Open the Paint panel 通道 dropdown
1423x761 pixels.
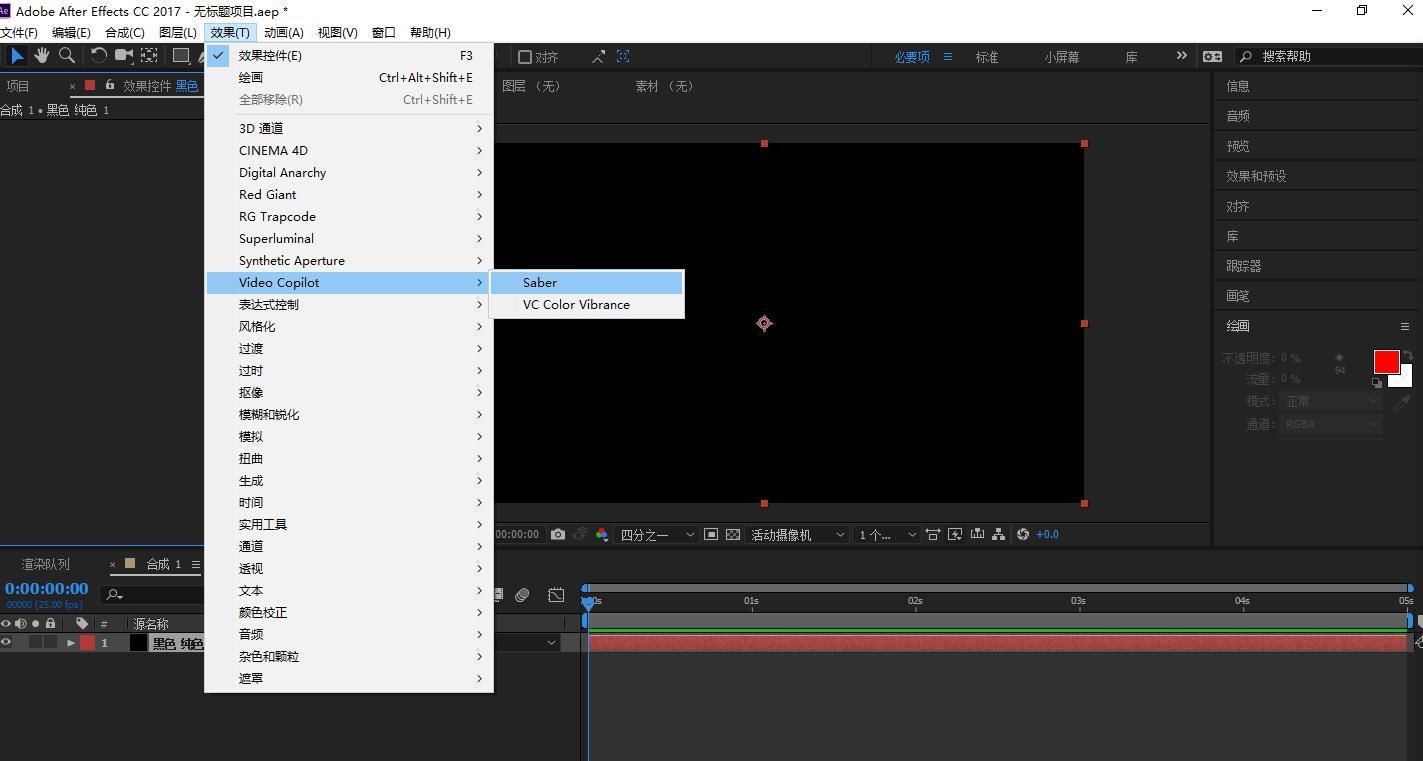(x=1331, y=424)
